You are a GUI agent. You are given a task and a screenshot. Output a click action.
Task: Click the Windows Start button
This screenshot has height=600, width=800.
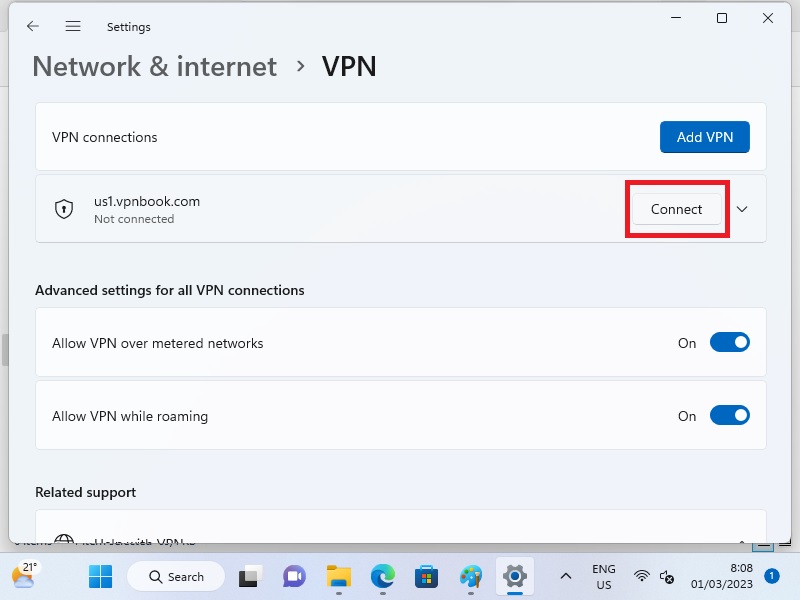click(100, 577)
